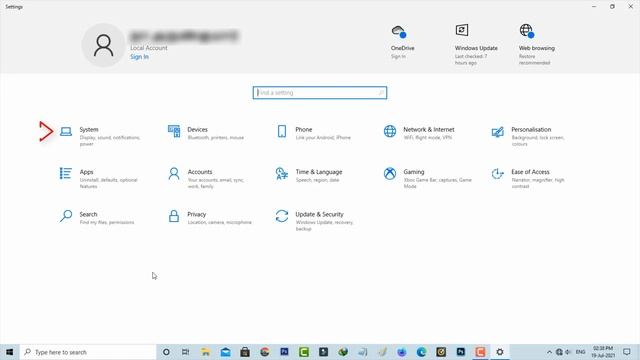640x360 pixels.
Task: Open Microsoft Edge from taskbar
Action: [x=421, y=352]
